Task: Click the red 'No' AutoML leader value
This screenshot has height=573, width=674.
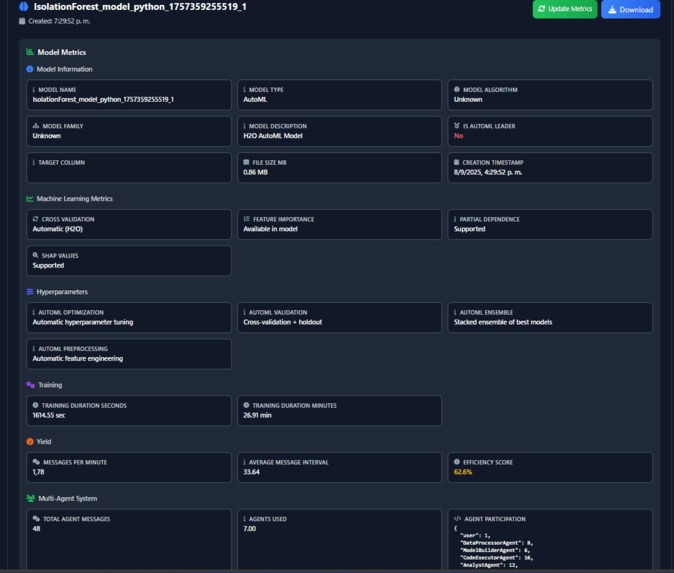Action: (459, 136)
